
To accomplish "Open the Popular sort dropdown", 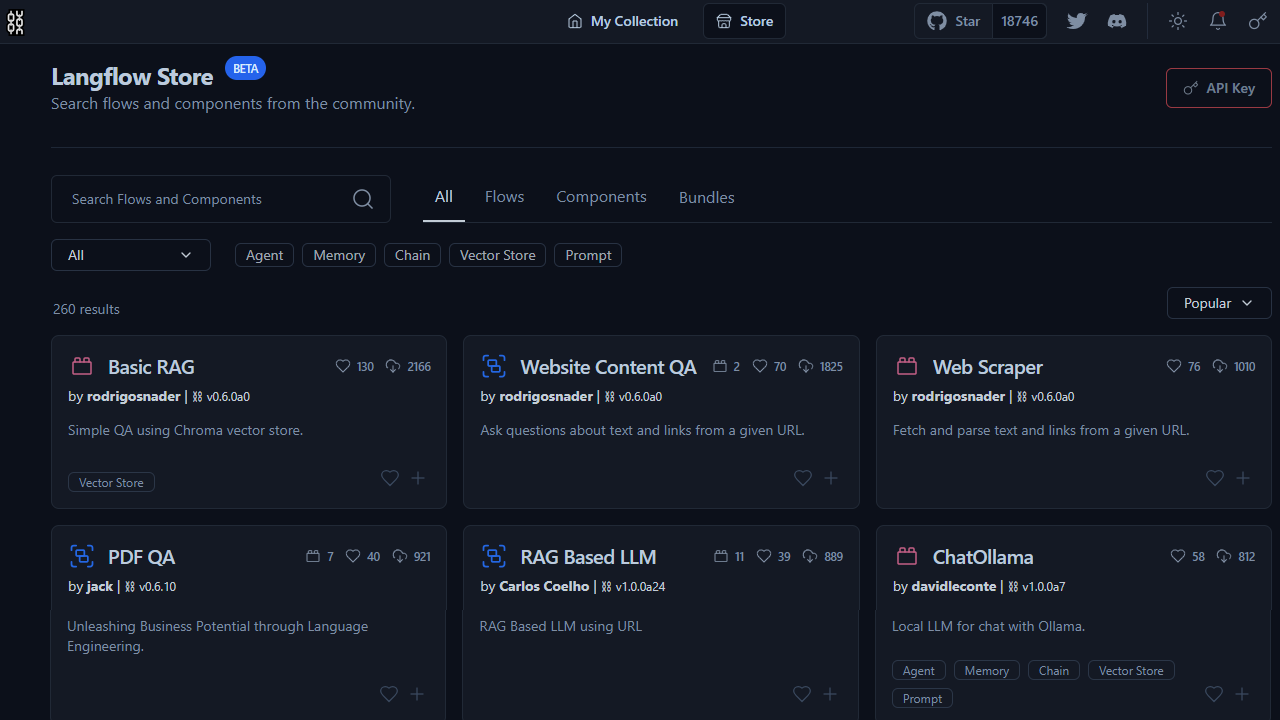I will [1218, 302].
